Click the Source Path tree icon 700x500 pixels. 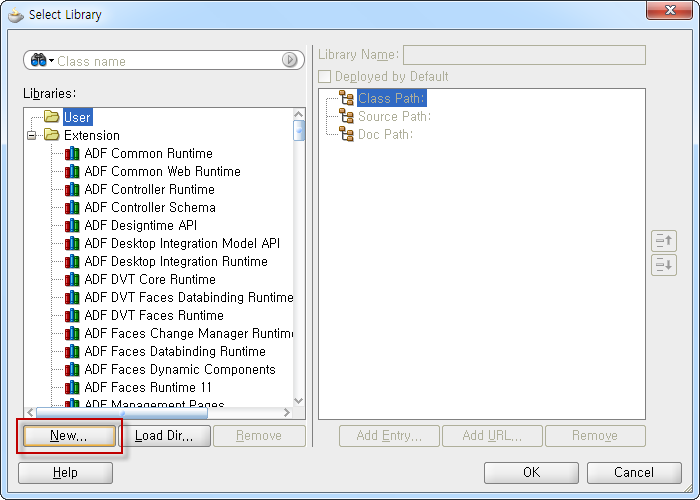coord(346,116)
